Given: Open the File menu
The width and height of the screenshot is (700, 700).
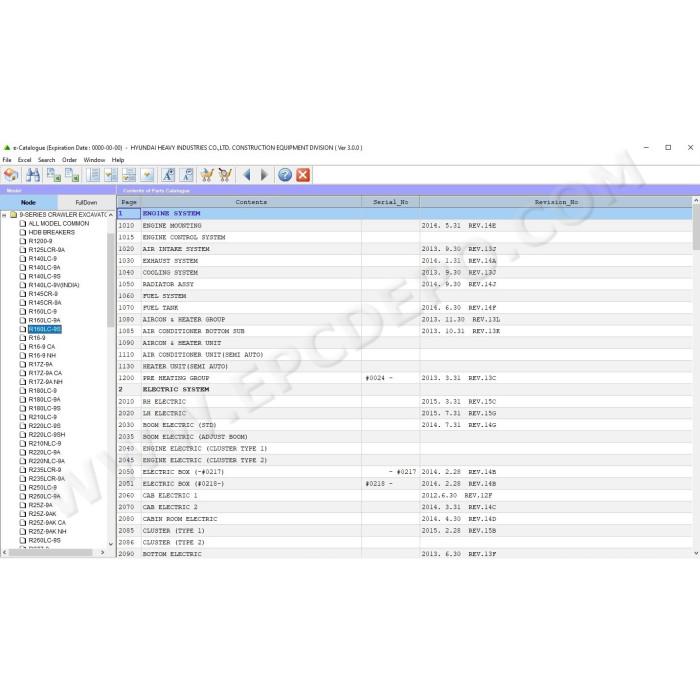Looking at the screenshot, I should click(7, 160).
